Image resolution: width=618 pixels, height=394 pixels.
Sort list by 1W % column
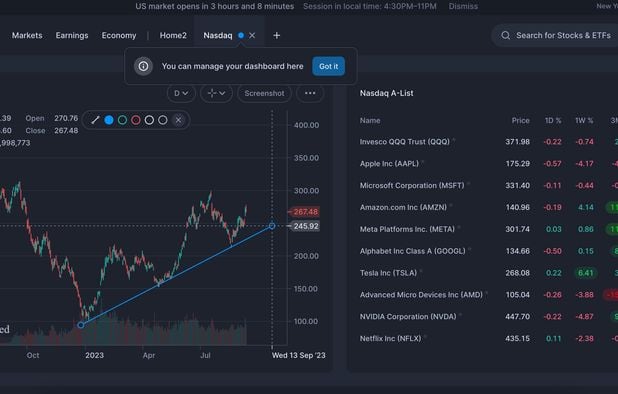pos(584,121)
